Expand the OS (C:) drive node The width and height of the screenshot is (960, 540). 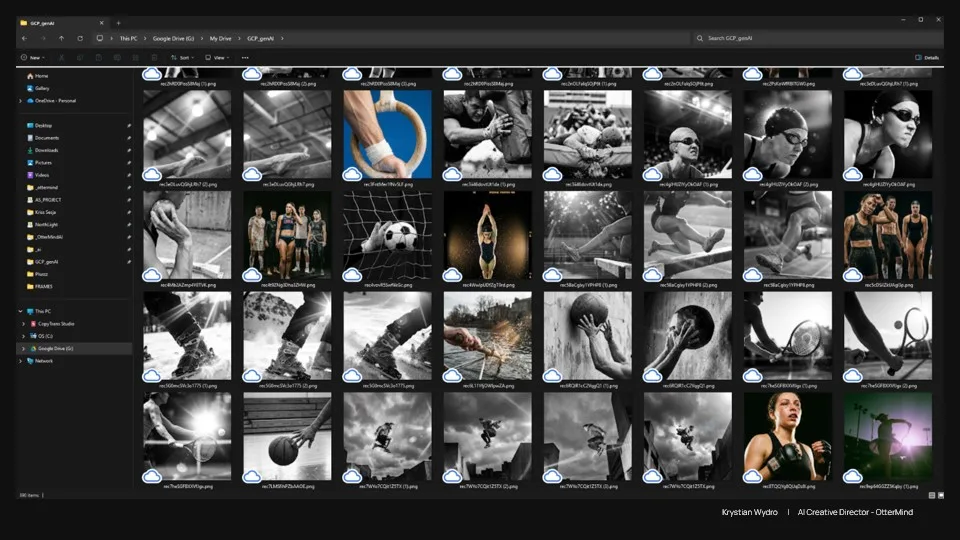pos(24,336)
